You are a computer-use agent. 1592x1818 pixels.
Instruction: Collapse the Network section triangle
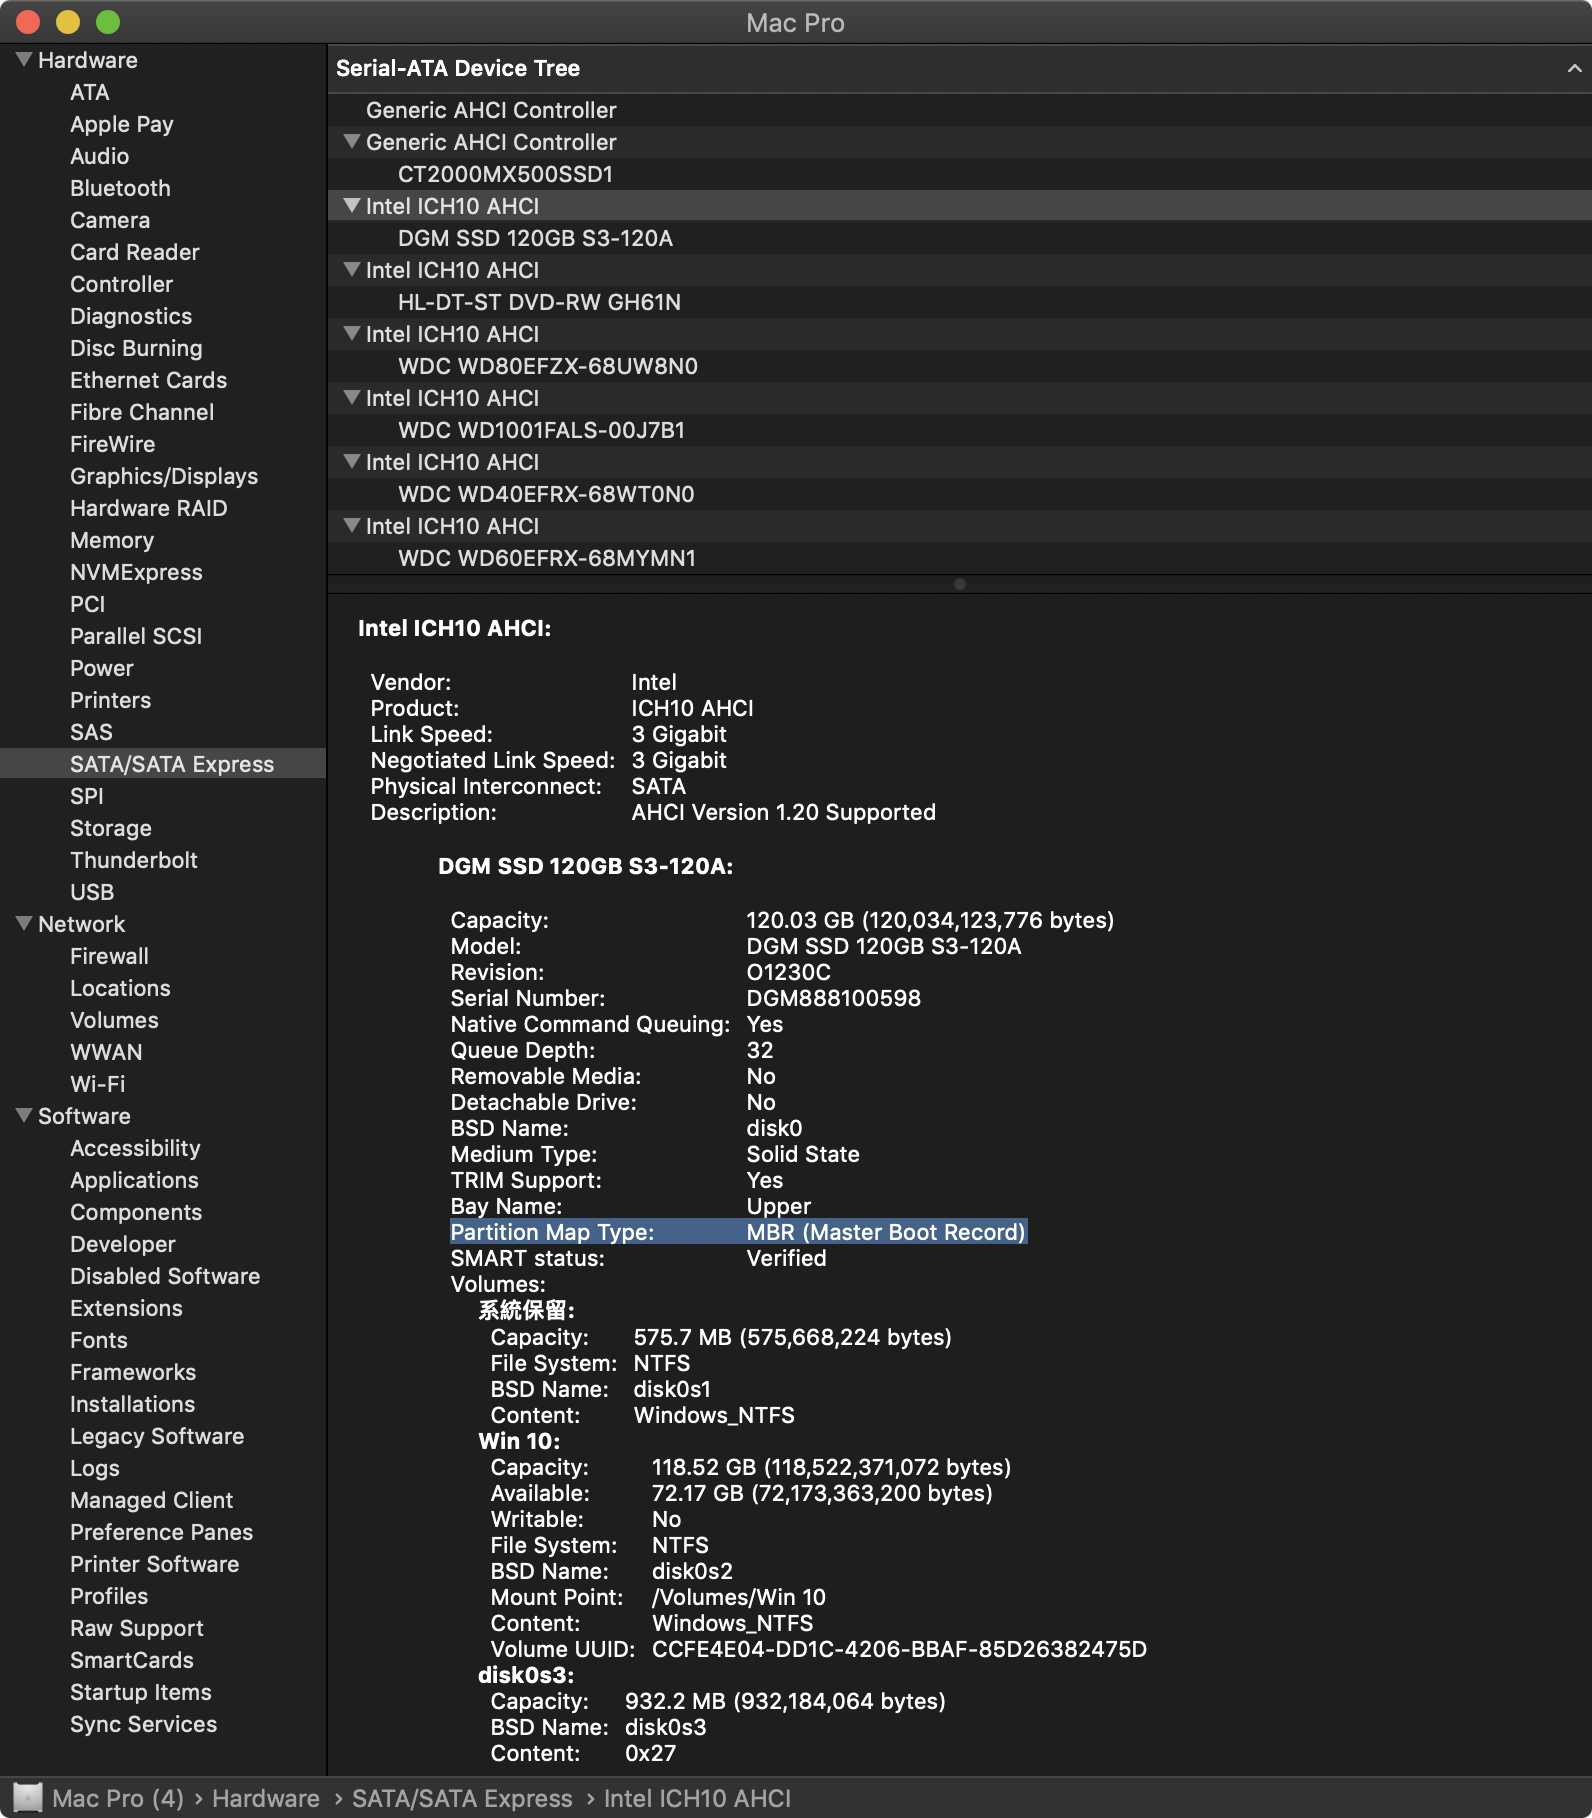coord(24,924)
